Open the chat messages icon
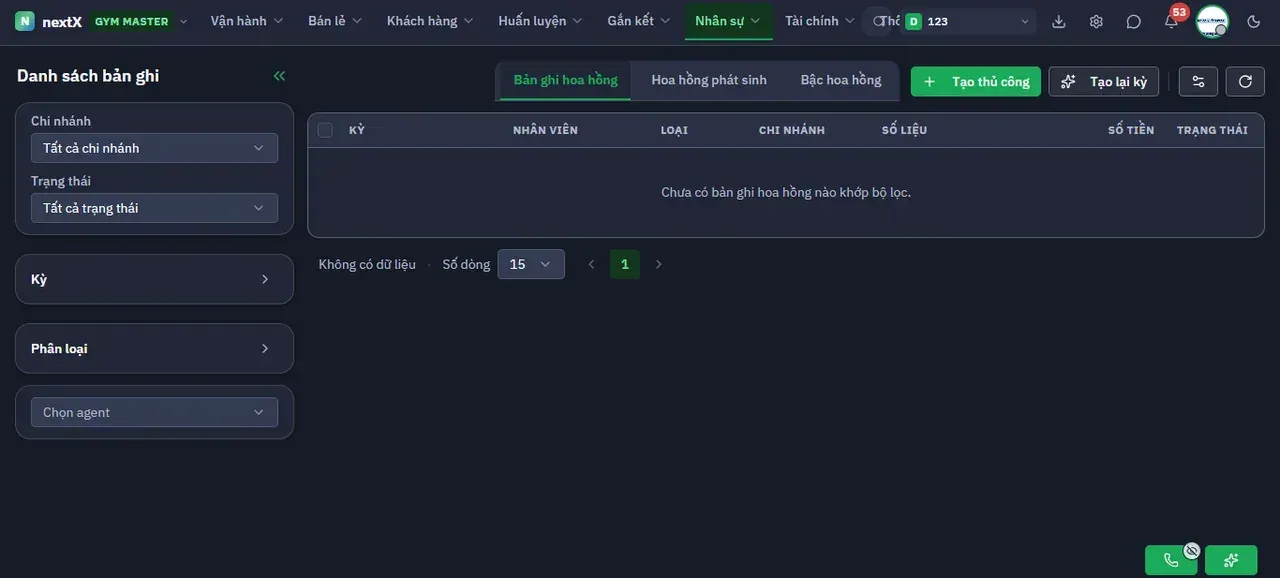Image resolution: width=1280 pixels, height=578 pixels. 1133,21
